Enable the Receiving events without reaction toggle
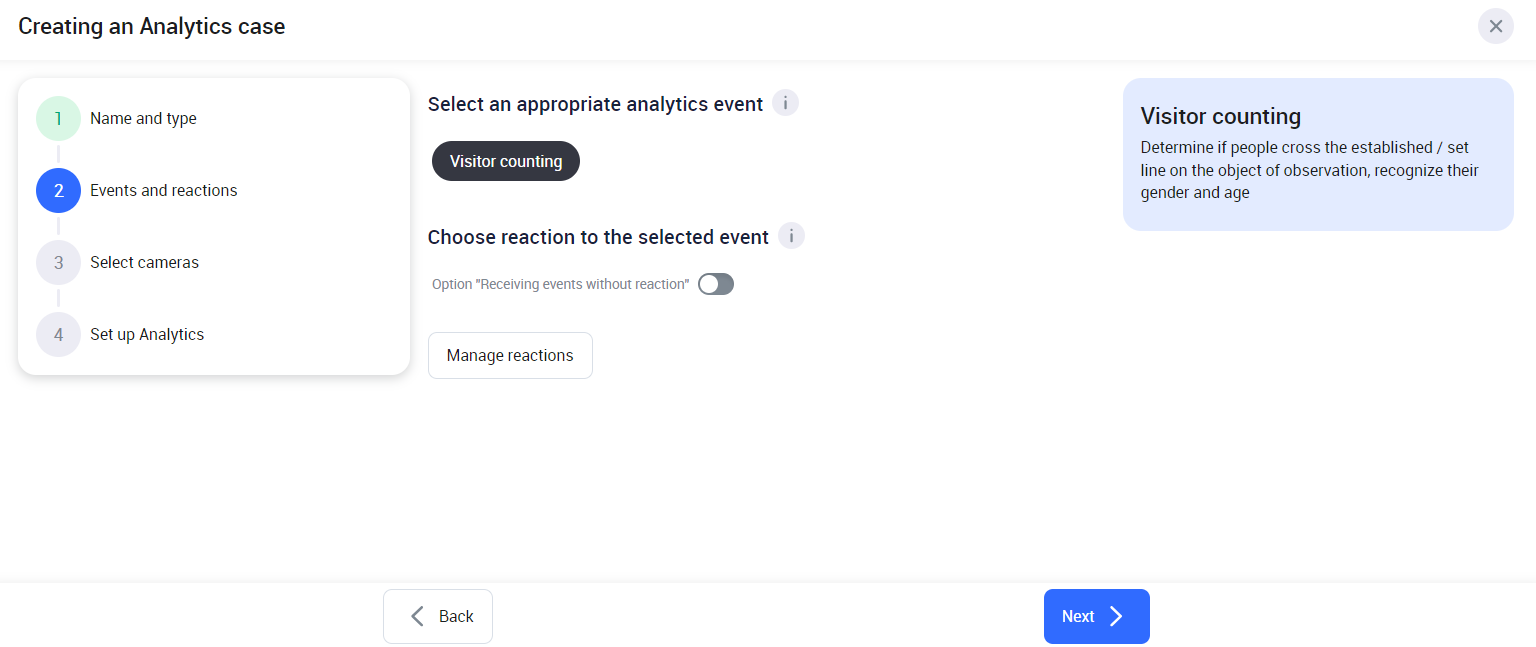 (716, 284)
